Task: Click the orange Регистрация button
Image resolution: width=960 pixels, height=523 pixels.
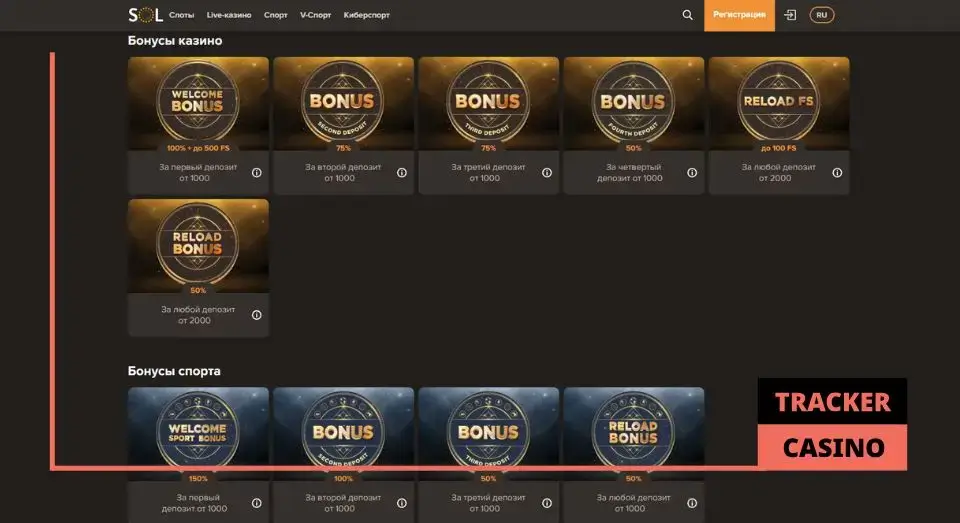Action: (x=739, y=15)
